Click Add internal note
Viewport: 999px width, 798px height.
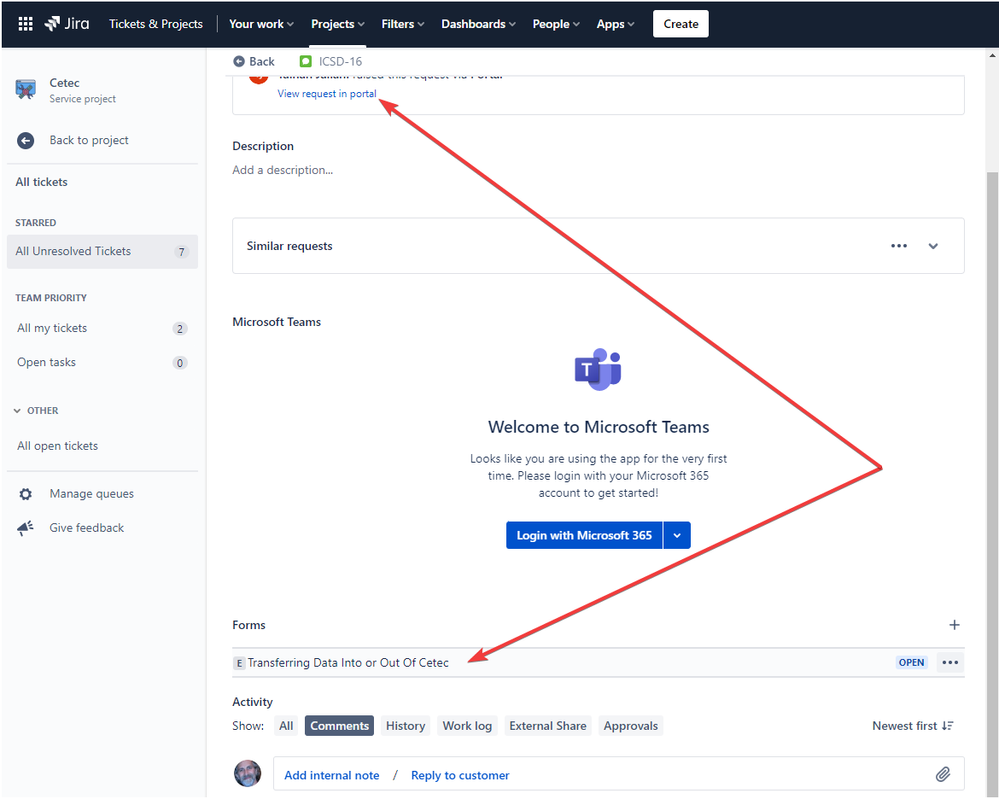point(331,775)
